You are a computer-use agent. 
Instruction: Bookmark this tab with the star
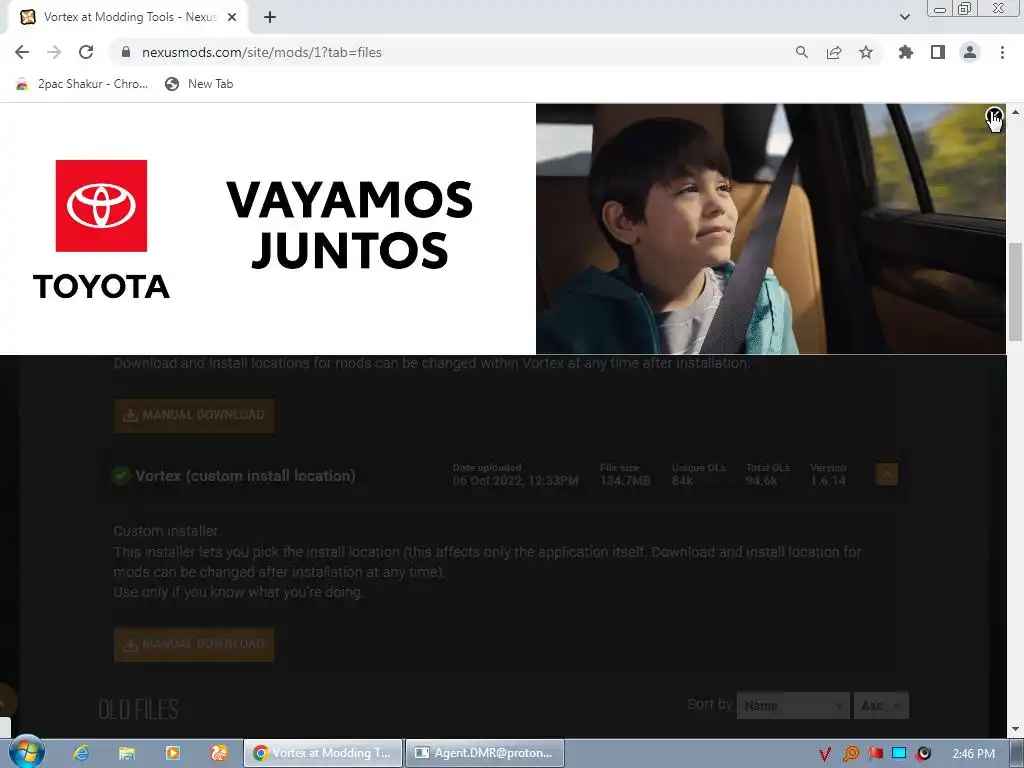click(866, 52)
